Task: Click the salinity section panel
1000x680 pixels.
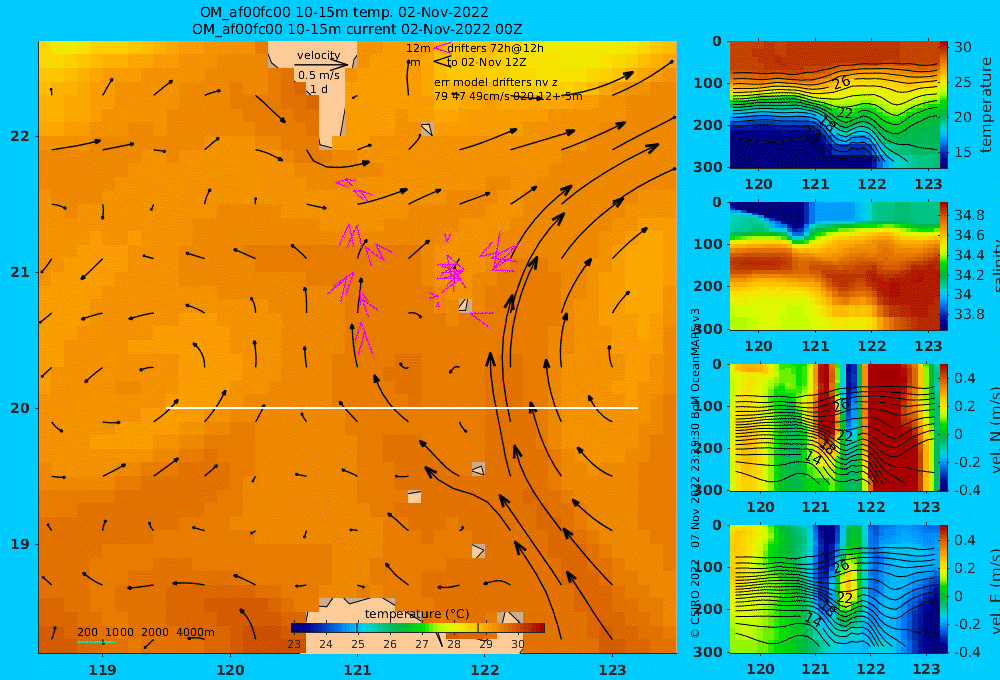Action: click(834, 266)
